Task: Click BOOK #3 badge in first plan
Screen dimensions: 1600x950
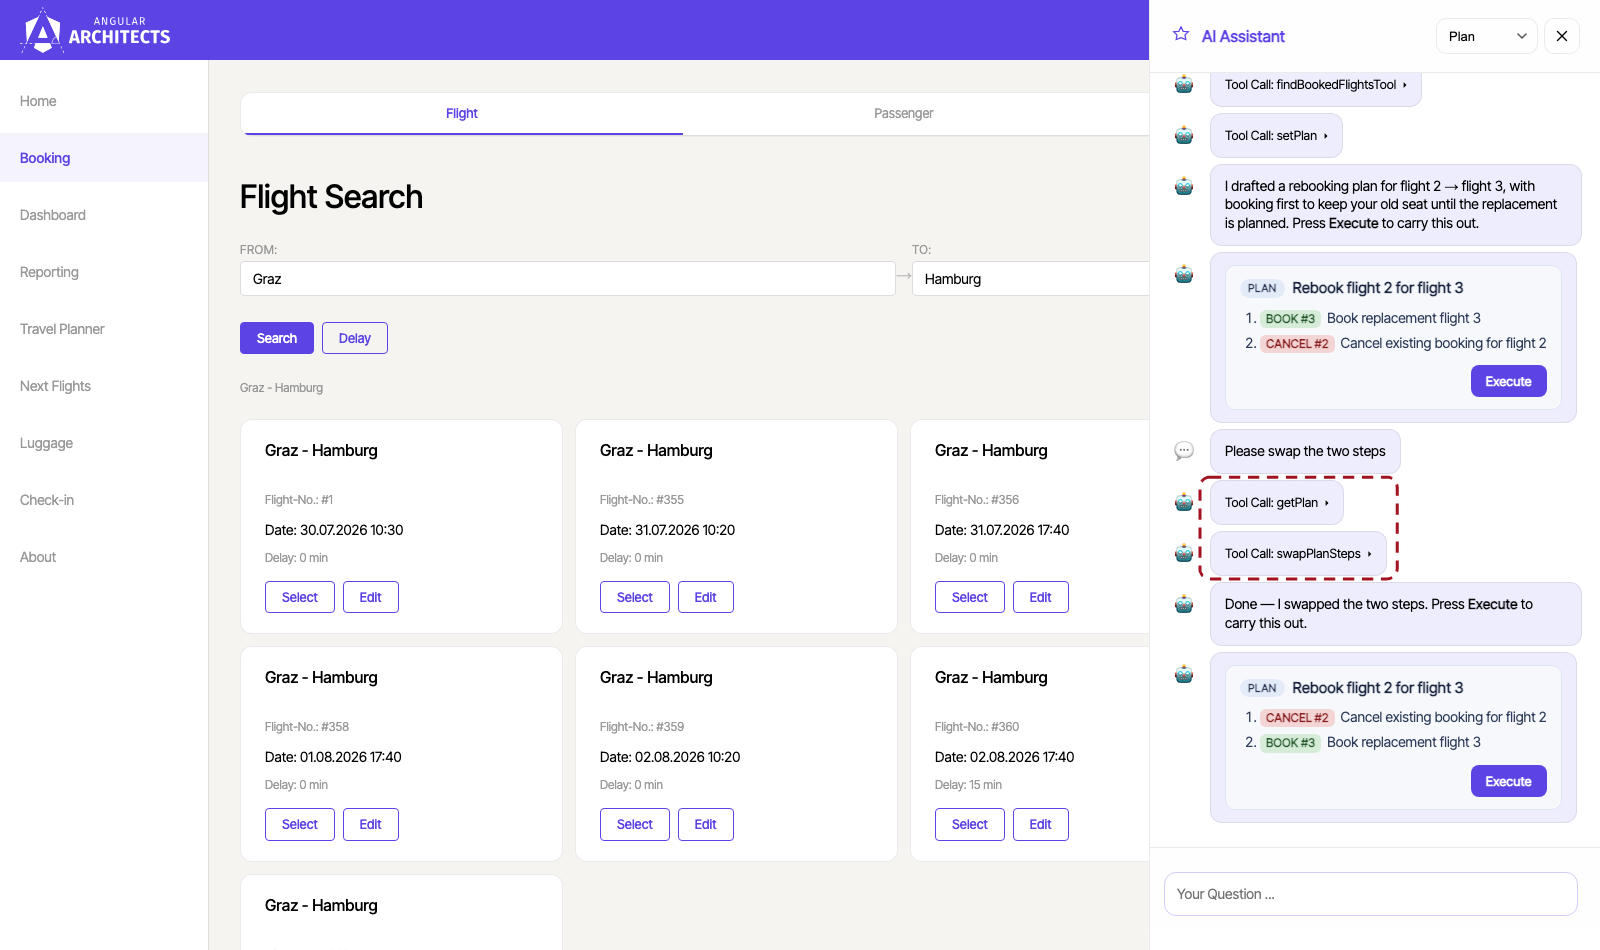Action: pyautogui.click(x=1290, y=319)
